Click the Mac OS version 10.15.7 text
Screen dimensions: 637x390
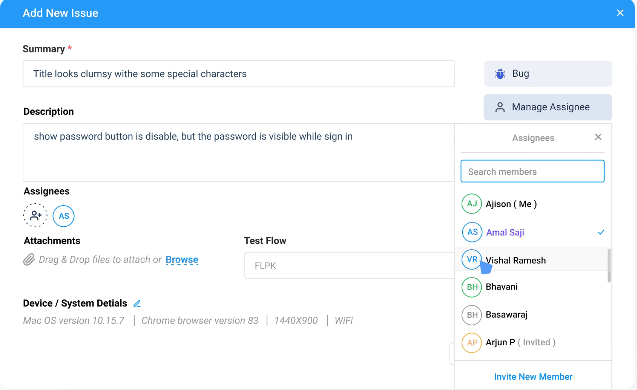tap(74, 321)
